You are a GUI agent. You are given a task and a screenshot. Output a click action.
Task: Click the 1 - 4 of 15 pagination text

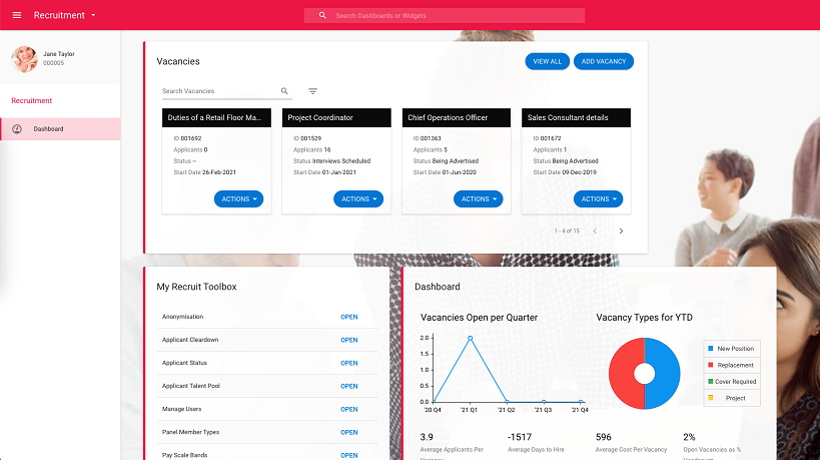coord(567,231)
